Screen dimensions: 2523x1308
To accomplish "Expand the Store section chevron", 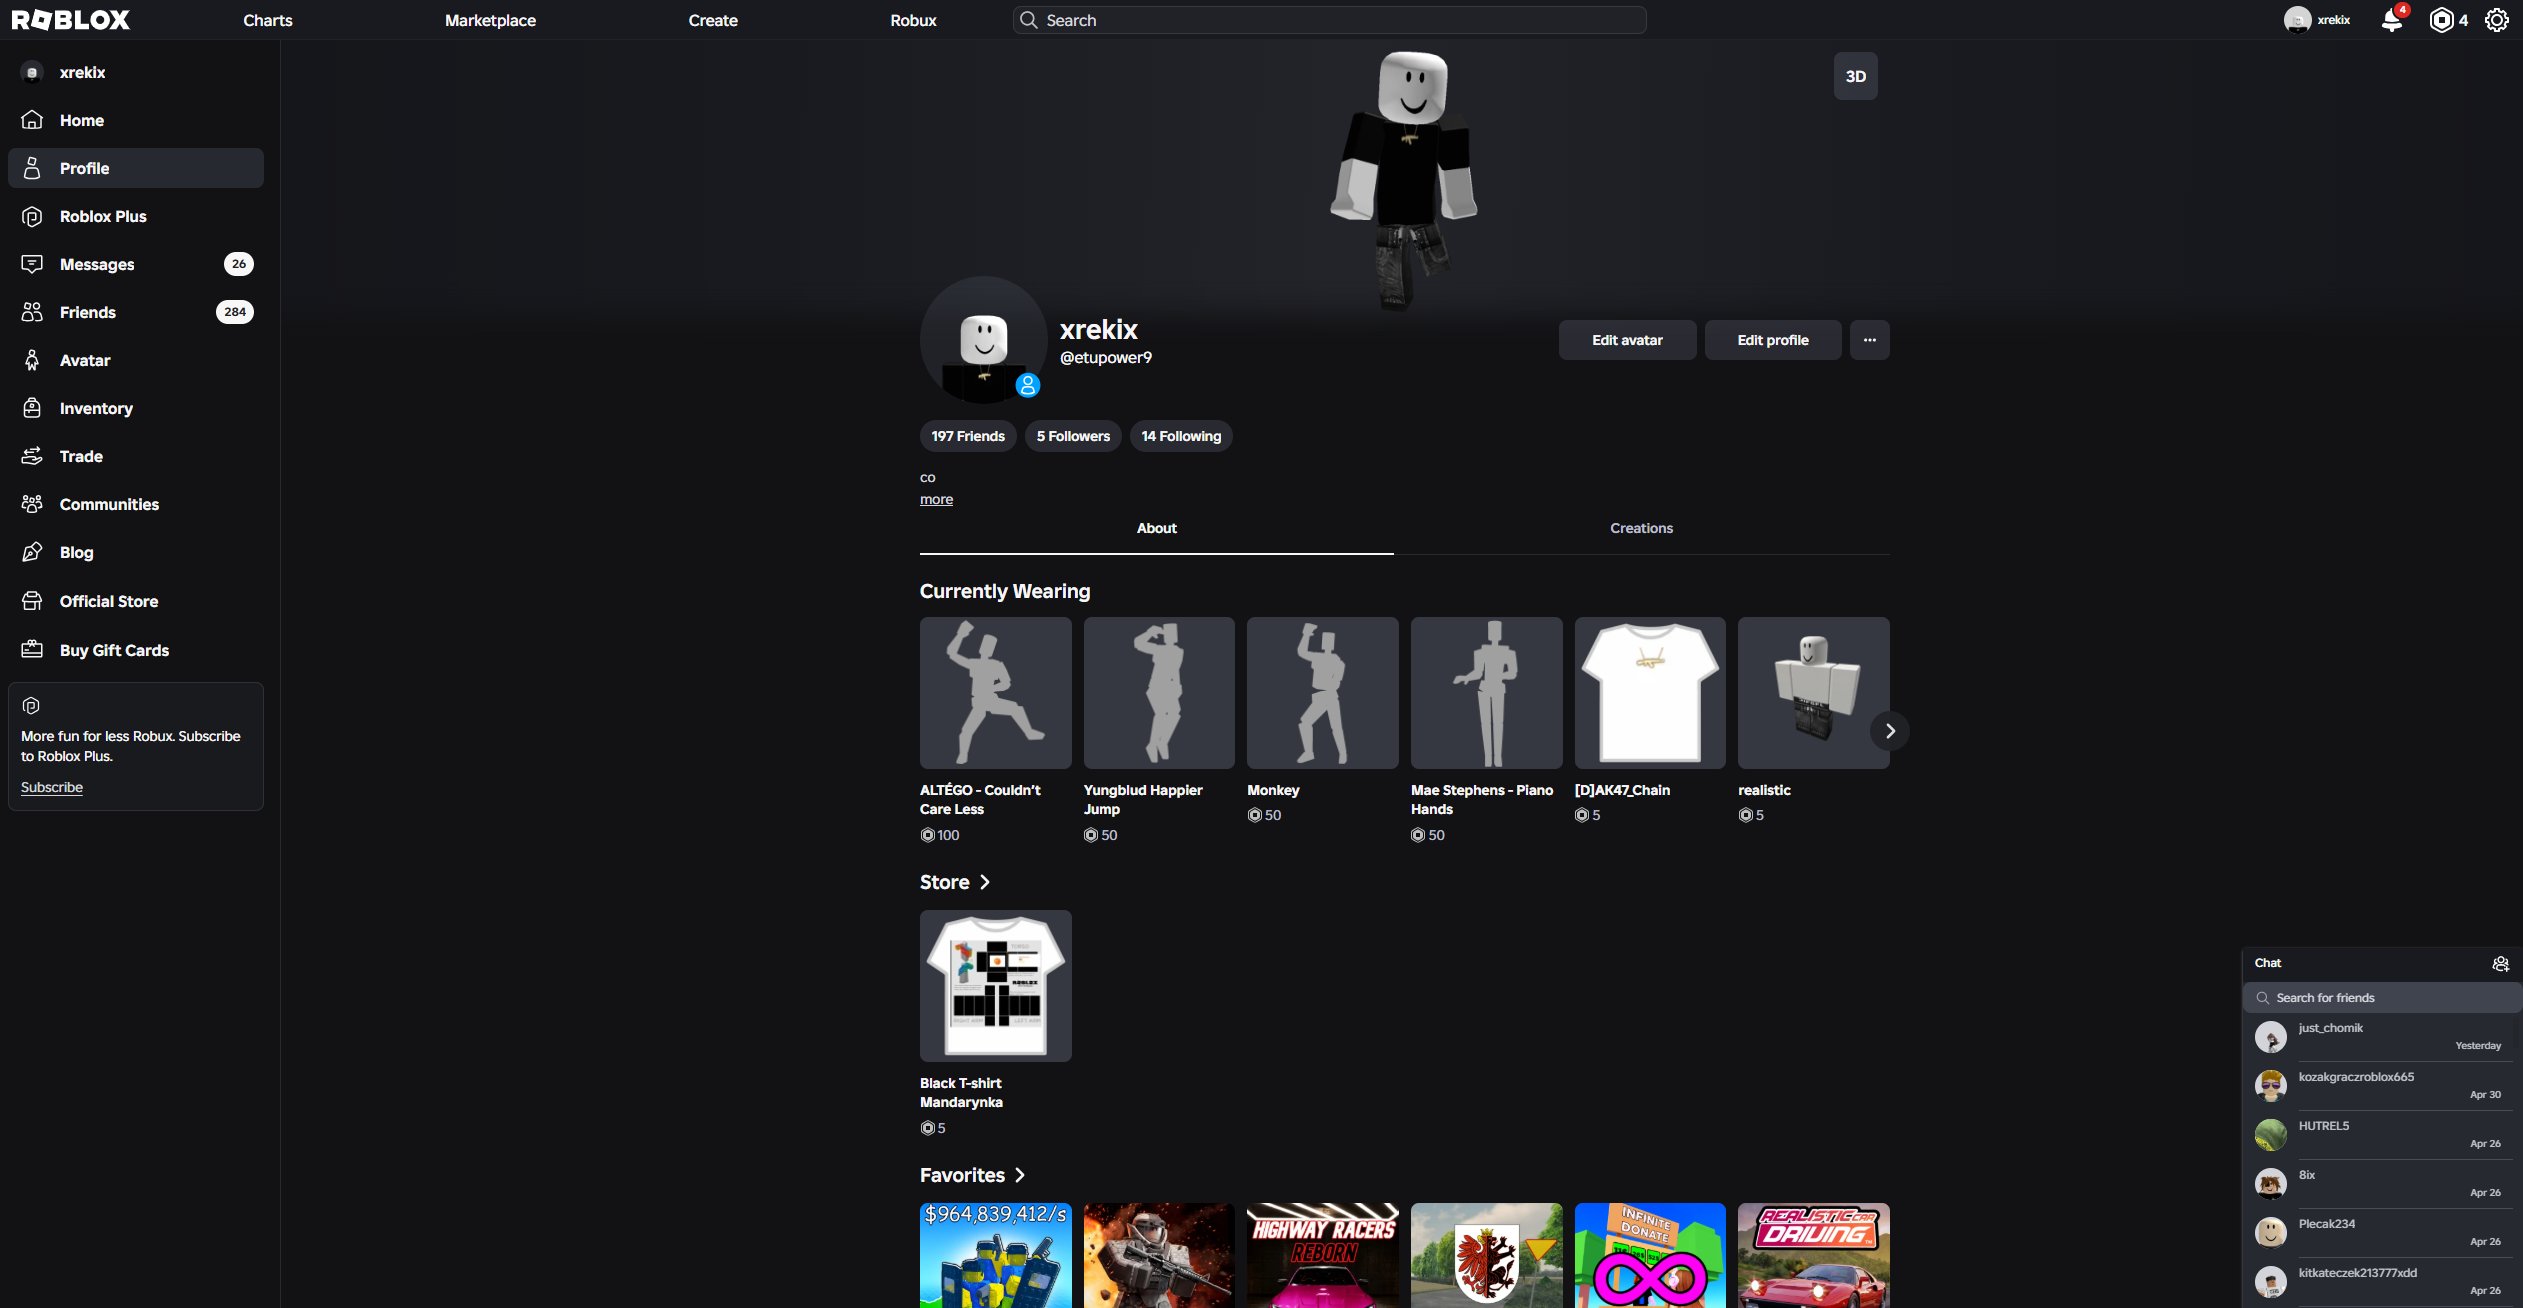I will point(984,882).
